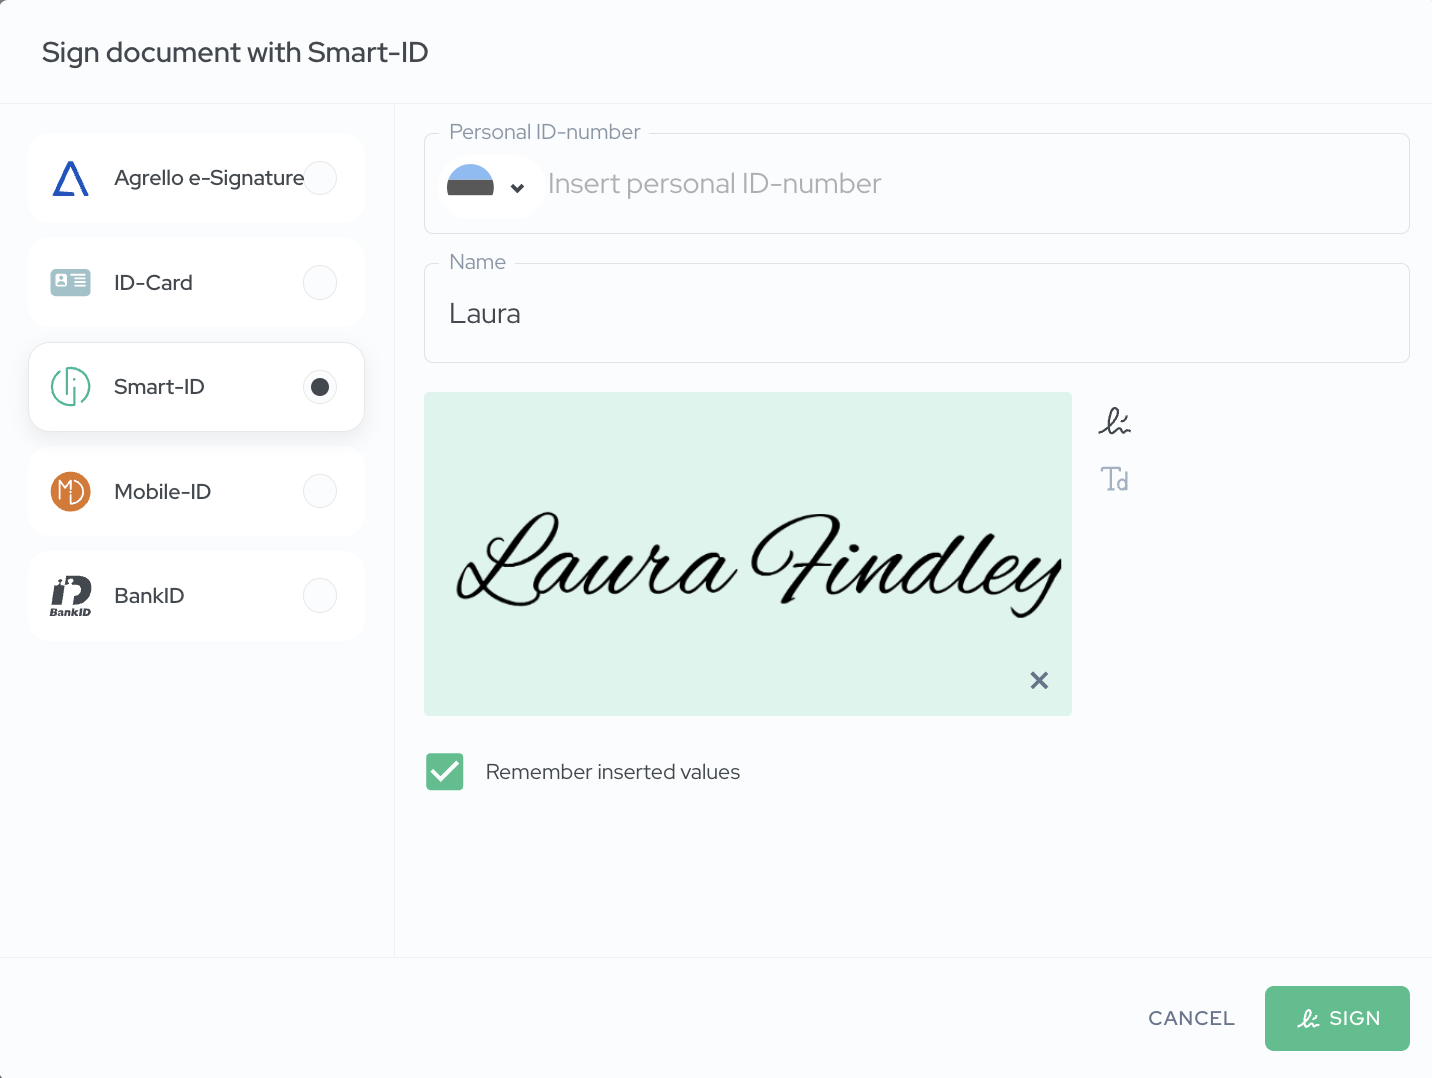1432x1078 pixels.
Task: Click the ID-Card icon
Action: tap(70, 283)
